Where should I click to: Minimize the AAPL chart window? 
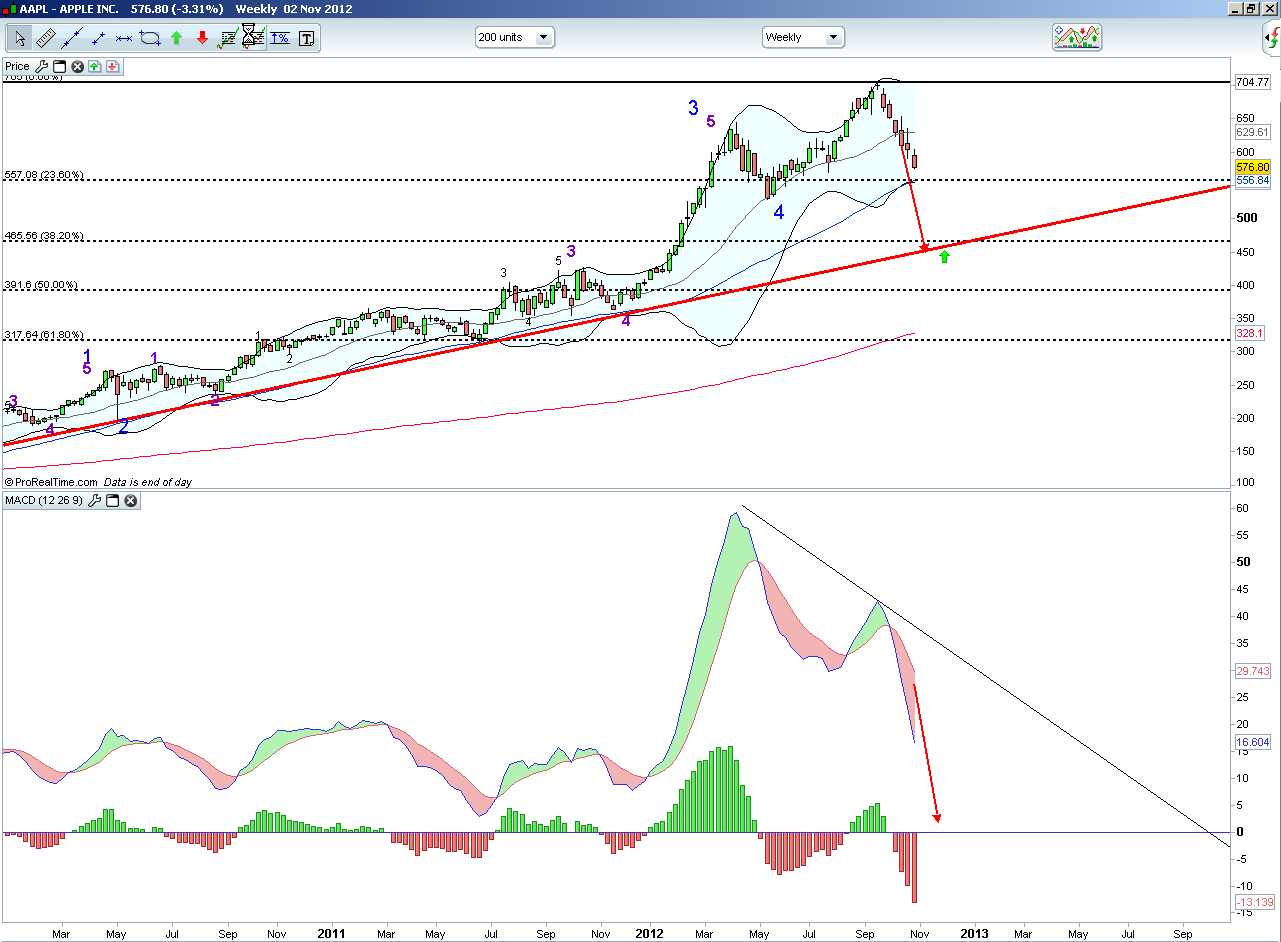pyautogui.click(x=1236, y=8)
